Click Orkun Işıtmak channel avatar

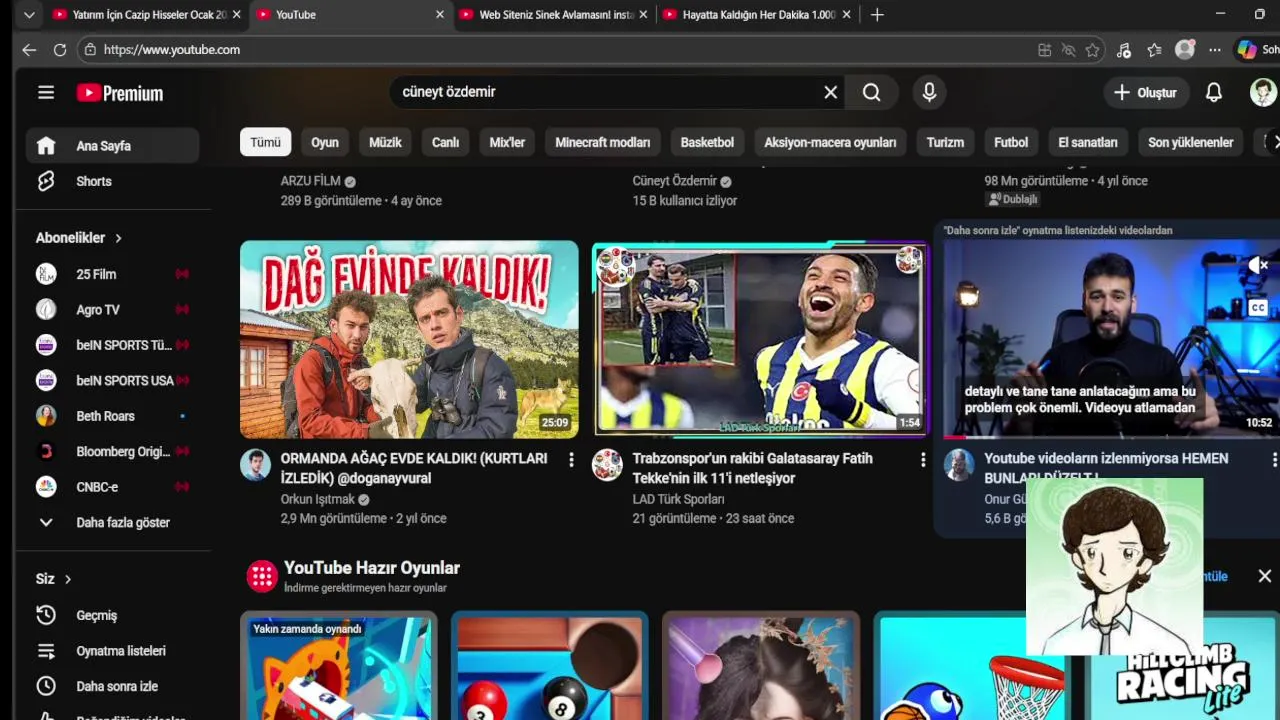tap(255, 465)
